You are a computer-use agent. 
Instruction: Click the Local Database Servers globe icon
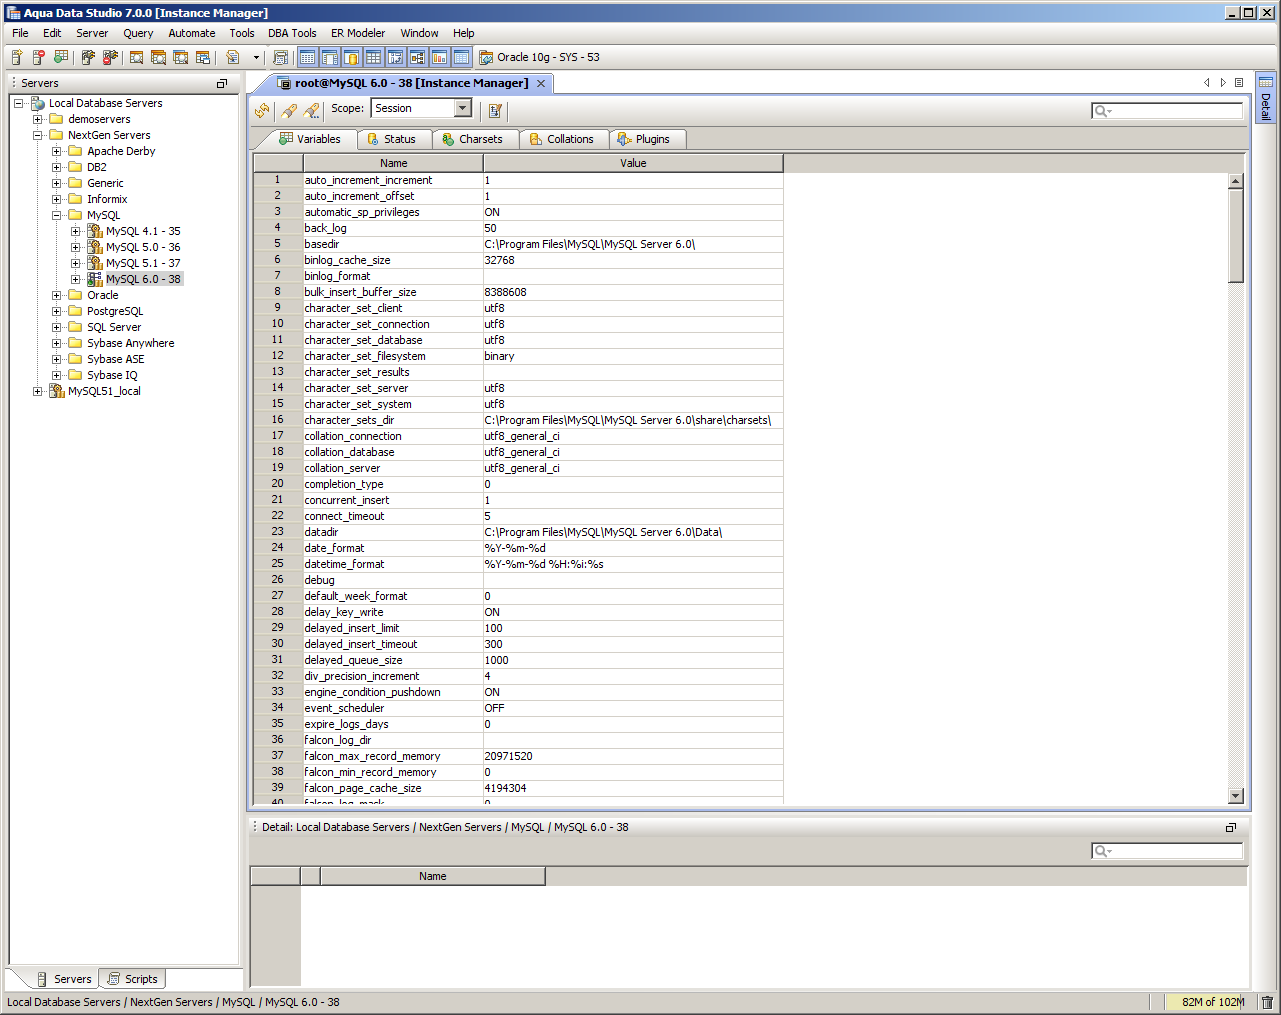point(38,103)
